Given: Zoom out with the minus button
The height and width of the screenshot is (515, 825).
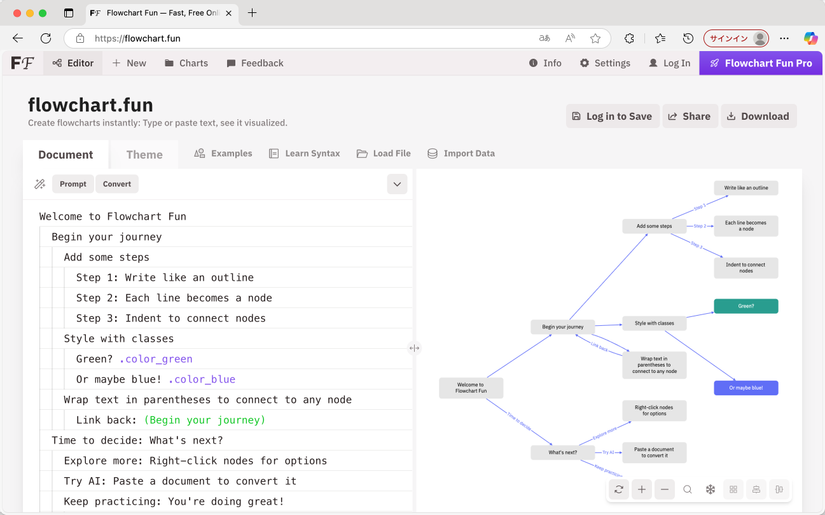Looking at the screenshot, I should click(x=665, y=489).
